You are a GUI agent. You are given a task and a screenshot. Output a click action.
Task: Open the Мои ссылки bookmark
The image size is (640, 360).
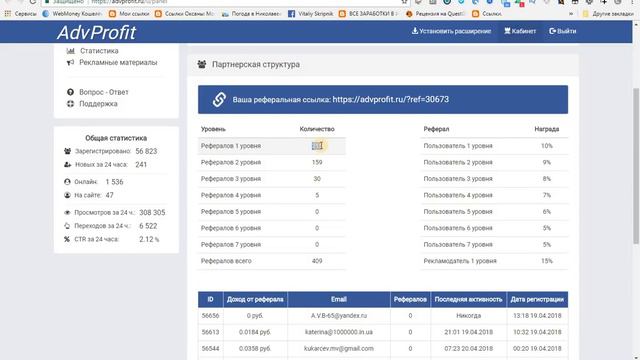129,14
